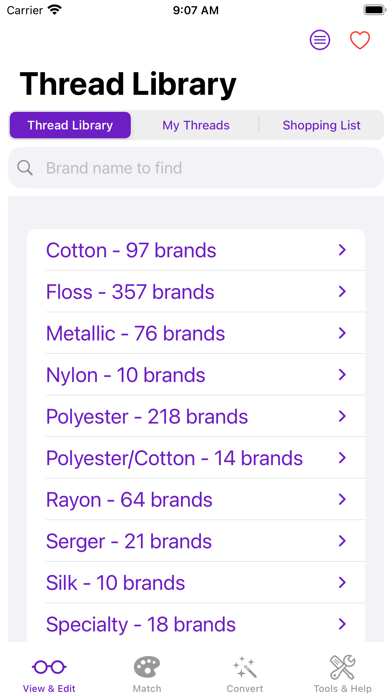Switch to the Match palette tab
The image size is (392, 696).
pos(147,674)
